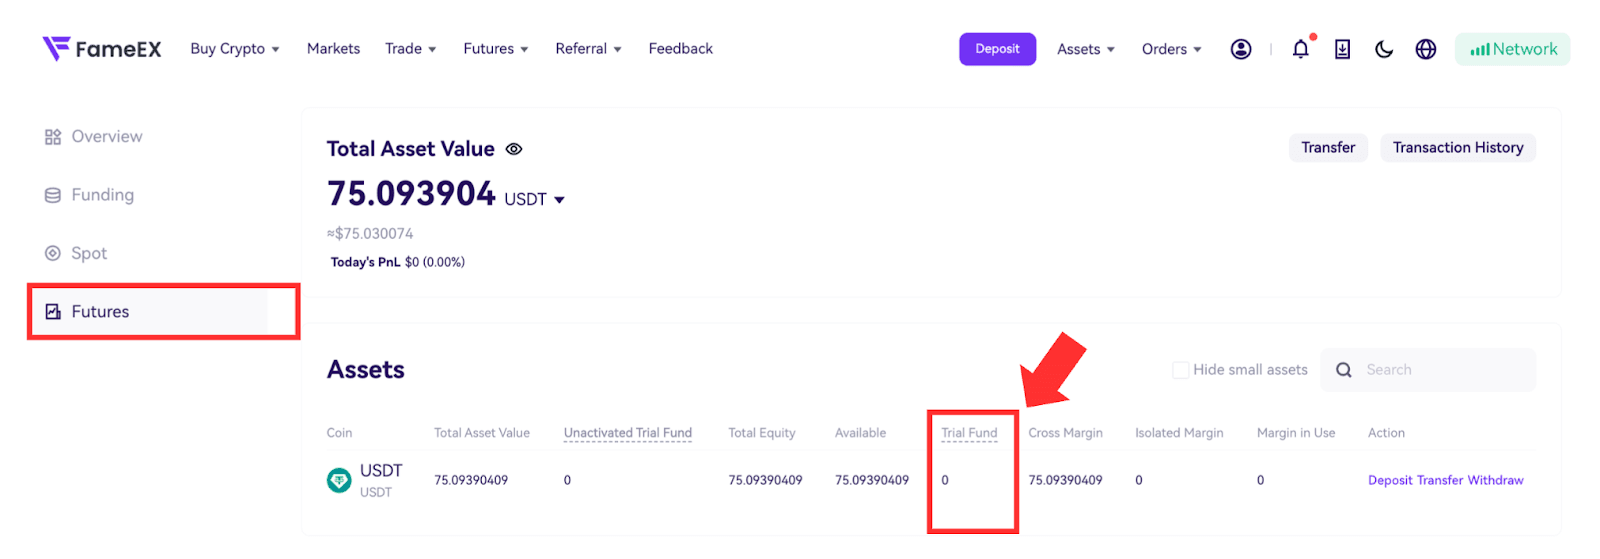Open the Markets menu item
The image size is (1600, 559).
(x=333, y=49)
